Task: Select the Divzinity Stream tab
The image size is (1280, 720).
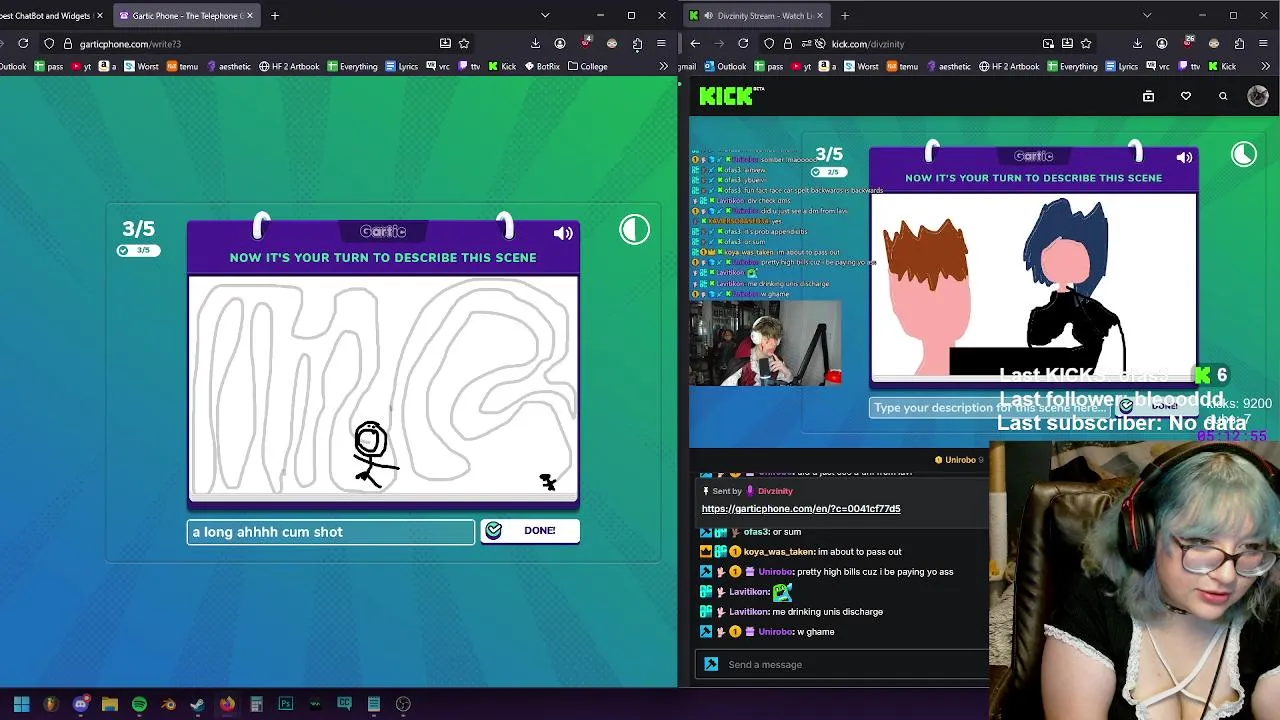Action: pyautogui.click(x=755, y=15)
